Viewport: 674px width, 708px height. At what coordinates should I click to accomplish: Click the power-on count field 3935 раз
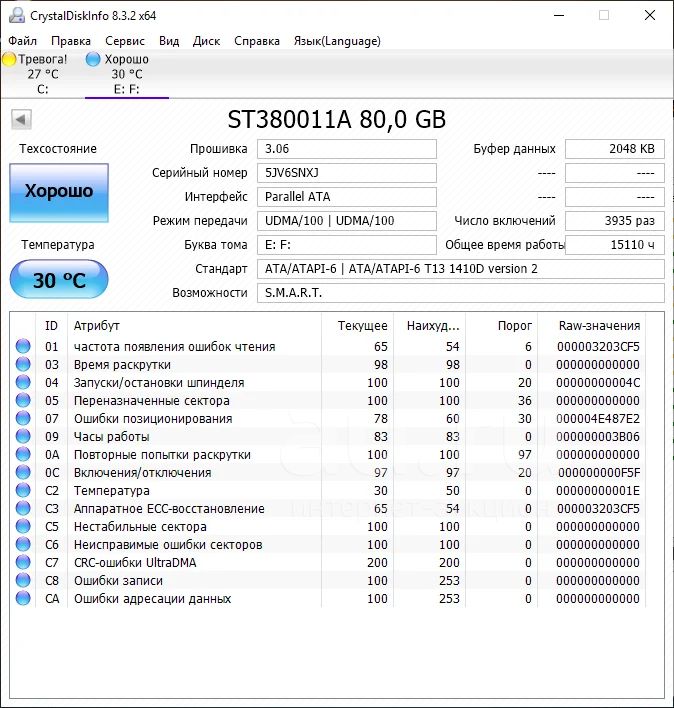[x=615, y=221]
